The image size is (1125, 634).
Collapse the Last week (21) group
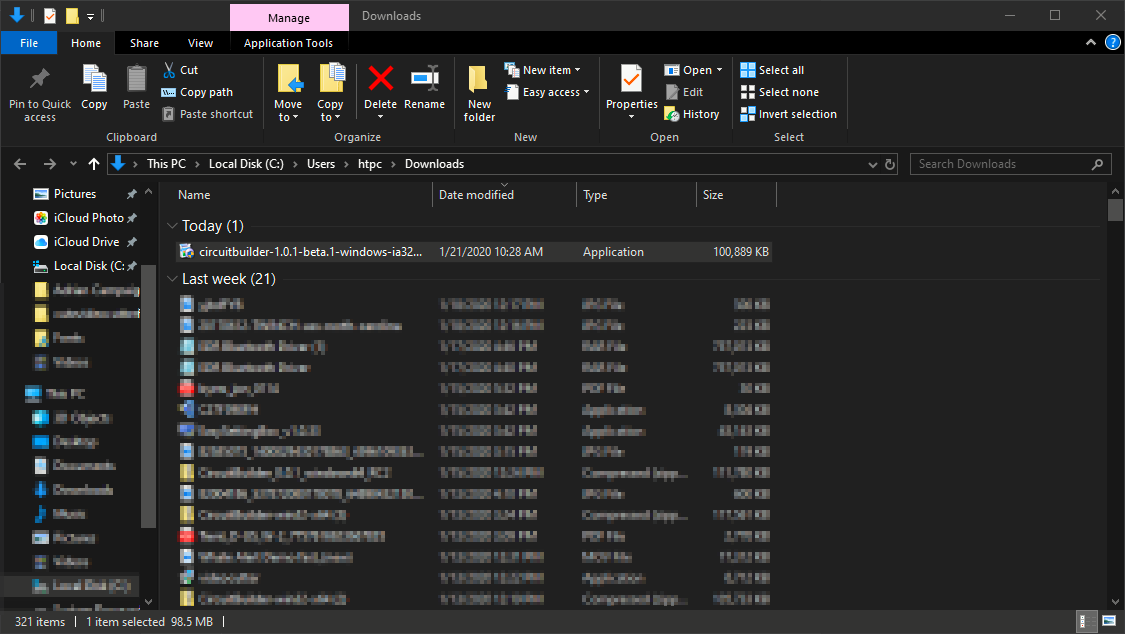point(172,278)
